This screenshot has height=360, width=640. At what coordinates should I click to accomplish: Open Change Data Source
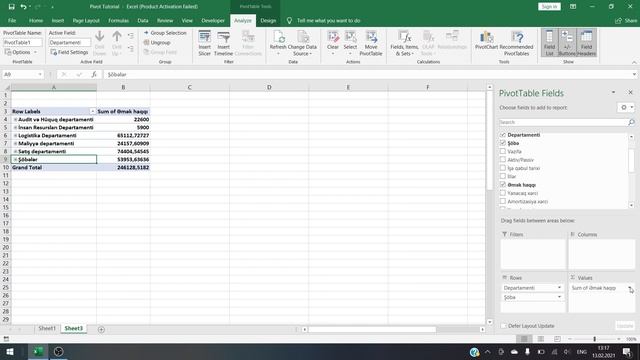(x=302, y=43)
